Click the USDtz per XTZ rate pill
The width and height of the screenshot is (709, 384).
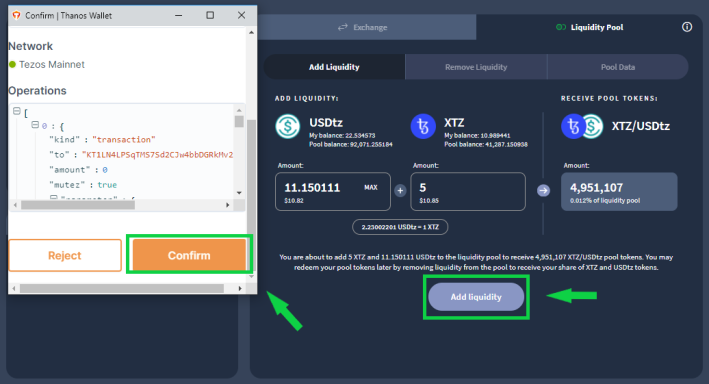(x=400, y=227)
